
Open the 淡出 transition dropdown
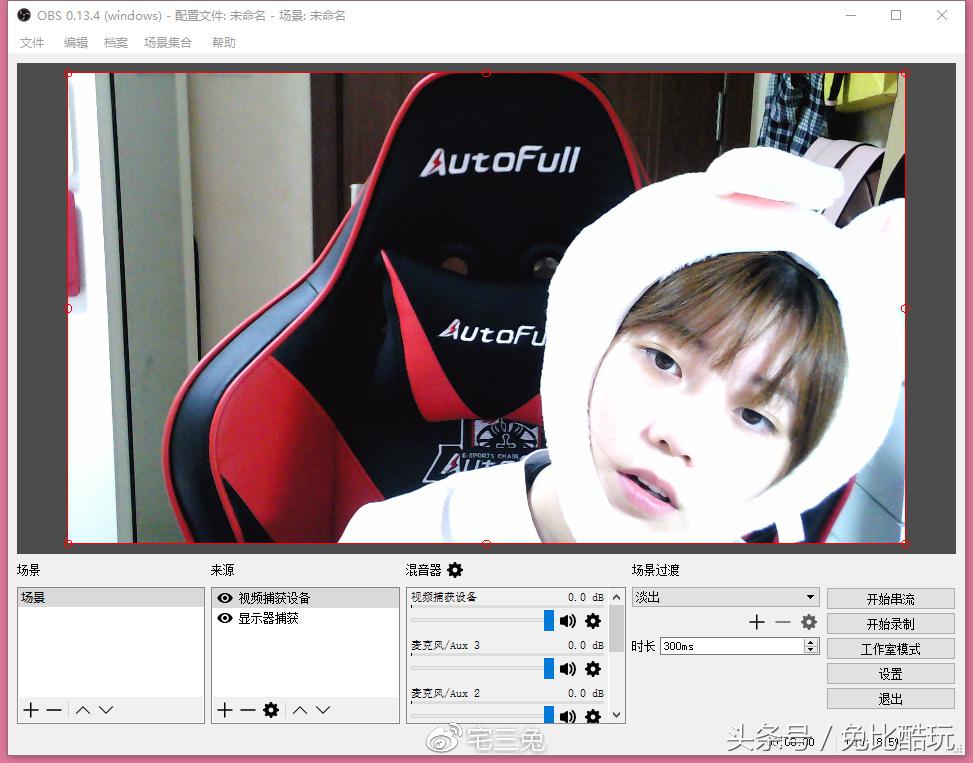(725, 597)
